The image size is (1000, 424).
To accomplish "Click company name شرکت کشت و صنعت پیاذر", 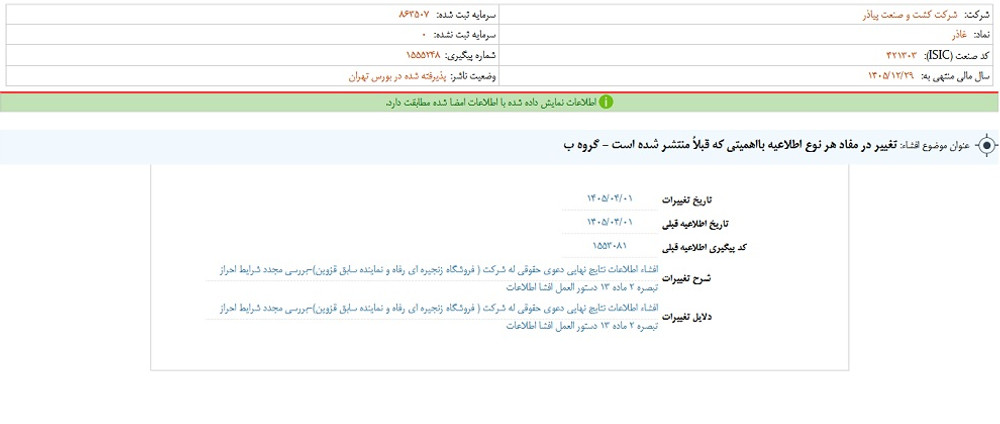I will tap(910, 14).
